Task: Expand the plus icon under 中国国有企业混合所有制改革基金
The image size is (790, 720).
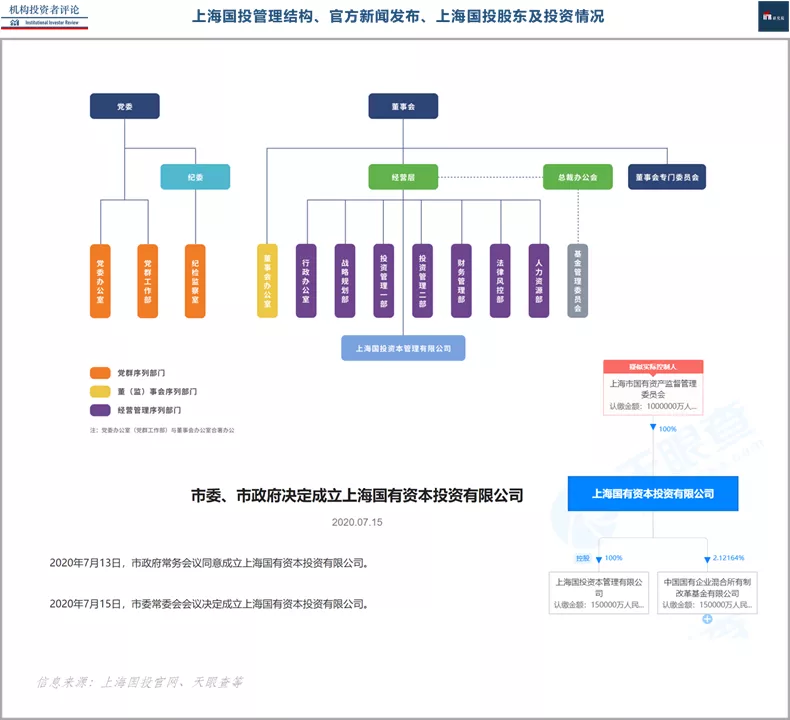Action: [707, 619]
